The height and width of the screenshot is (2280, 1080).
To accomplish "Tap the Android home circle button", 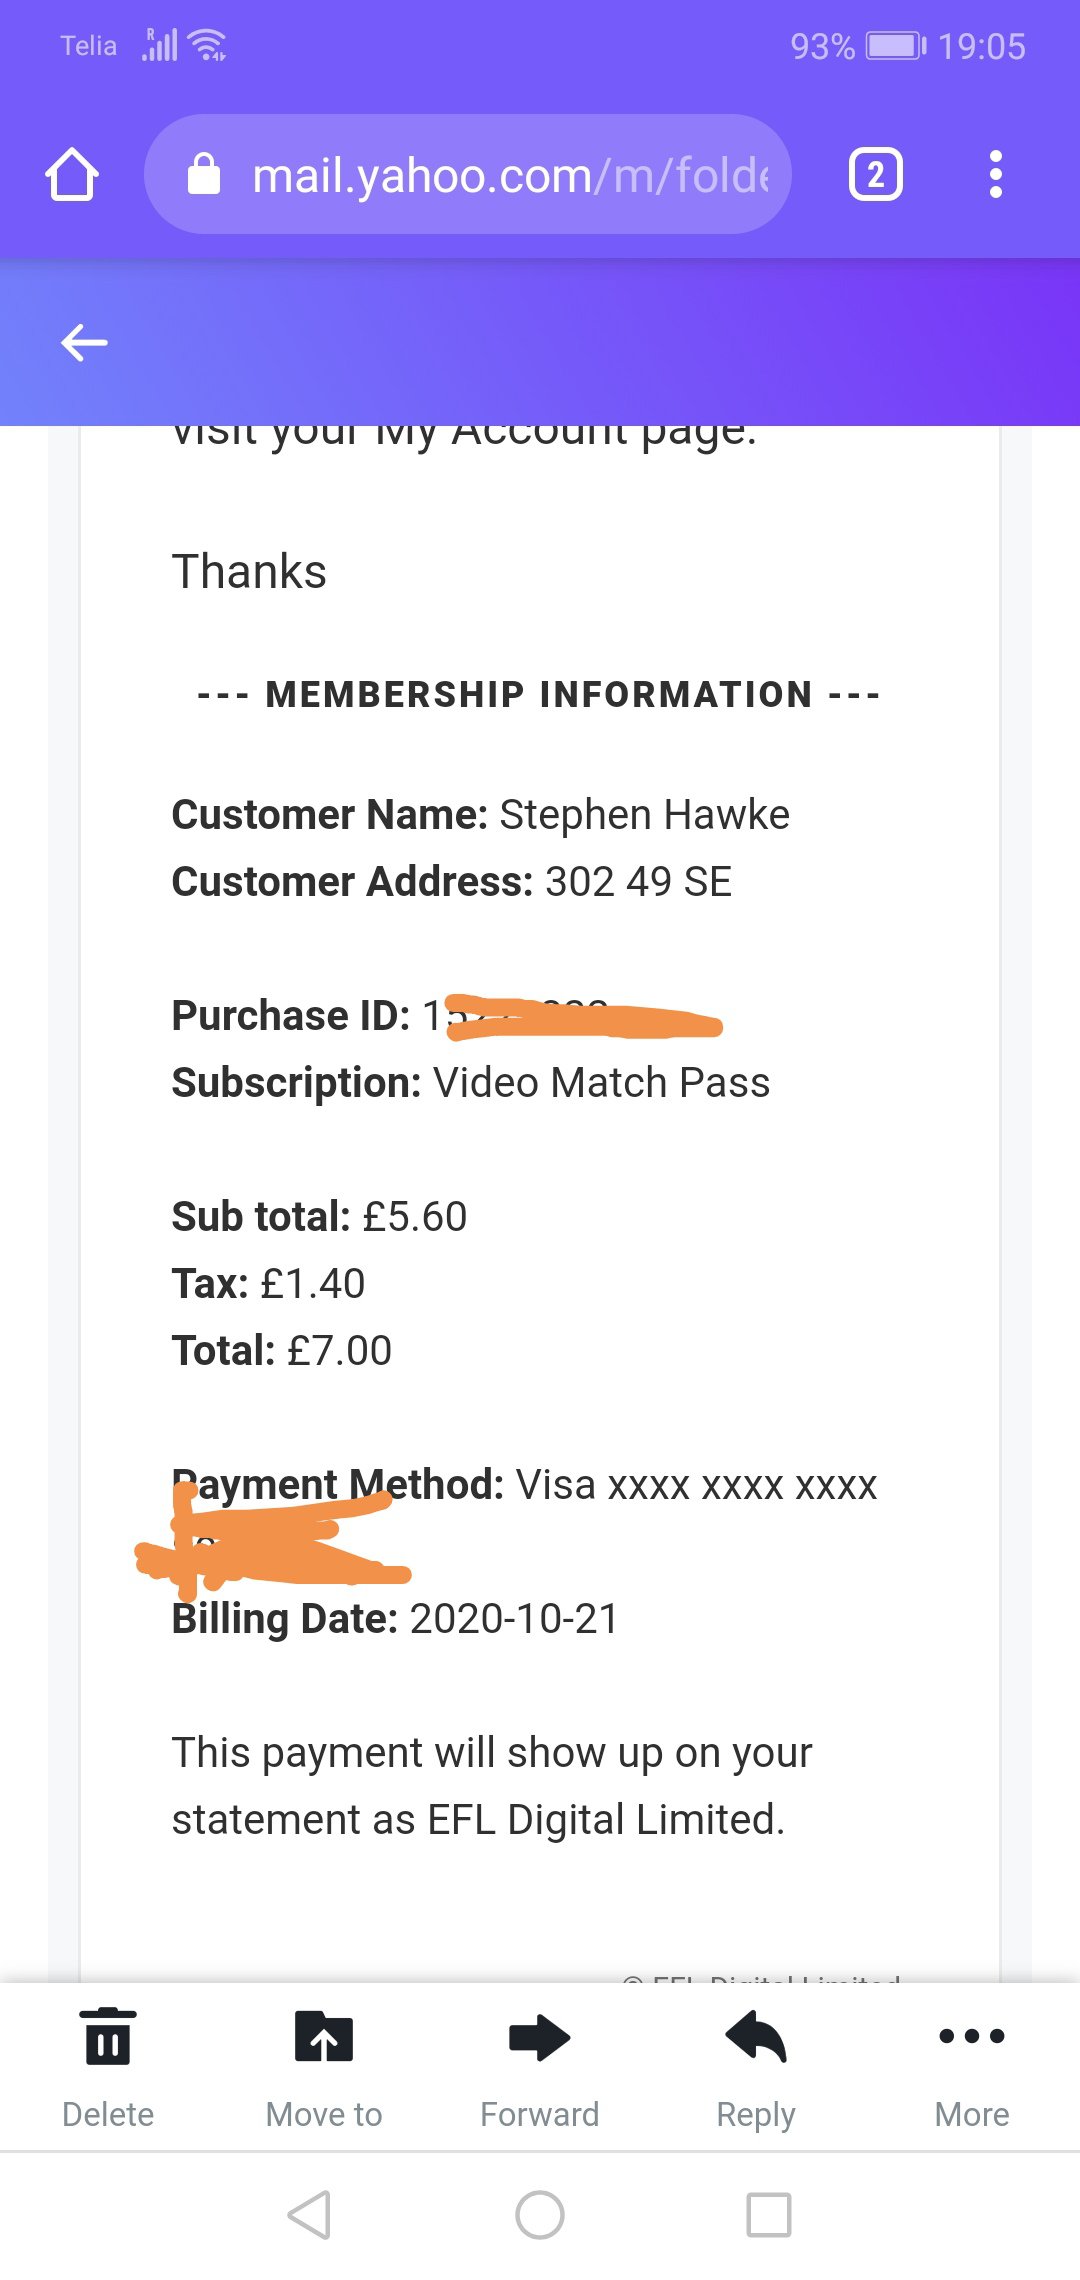I will click(x=540, y=2215).
